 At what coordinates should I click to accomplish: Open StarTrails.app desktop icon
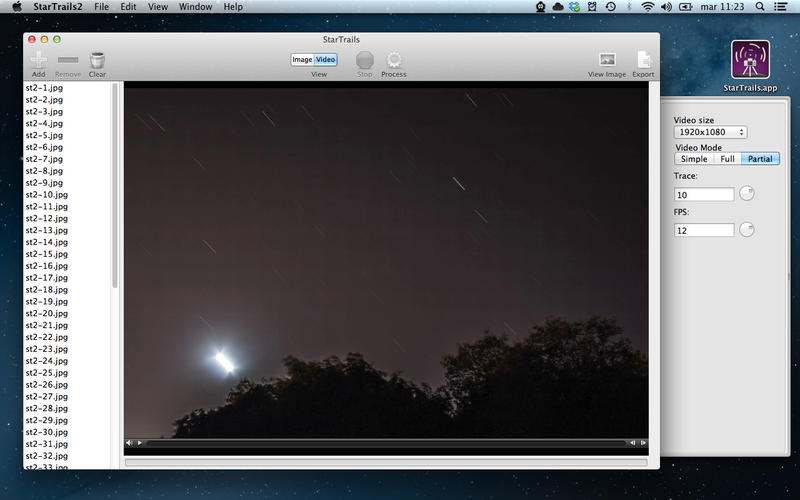(750, 60)
